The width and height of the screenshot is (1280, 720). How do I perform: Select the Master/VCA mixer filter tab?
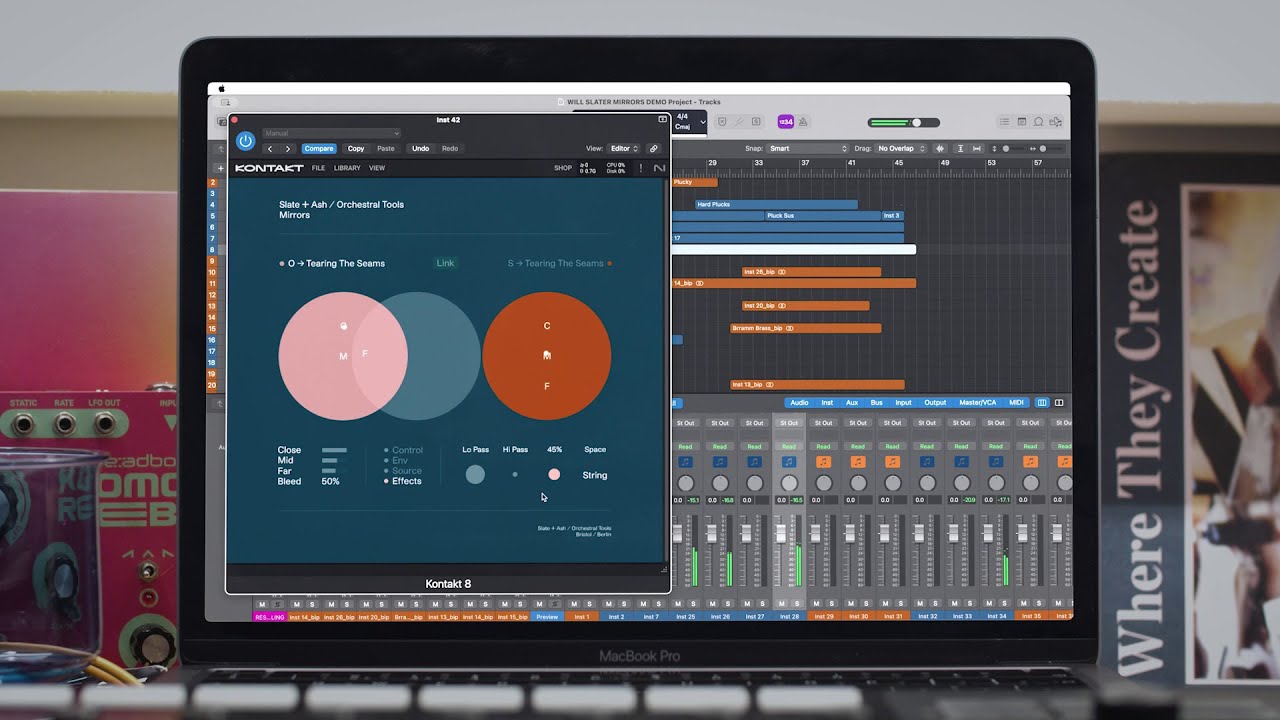[x=976, y=403]
